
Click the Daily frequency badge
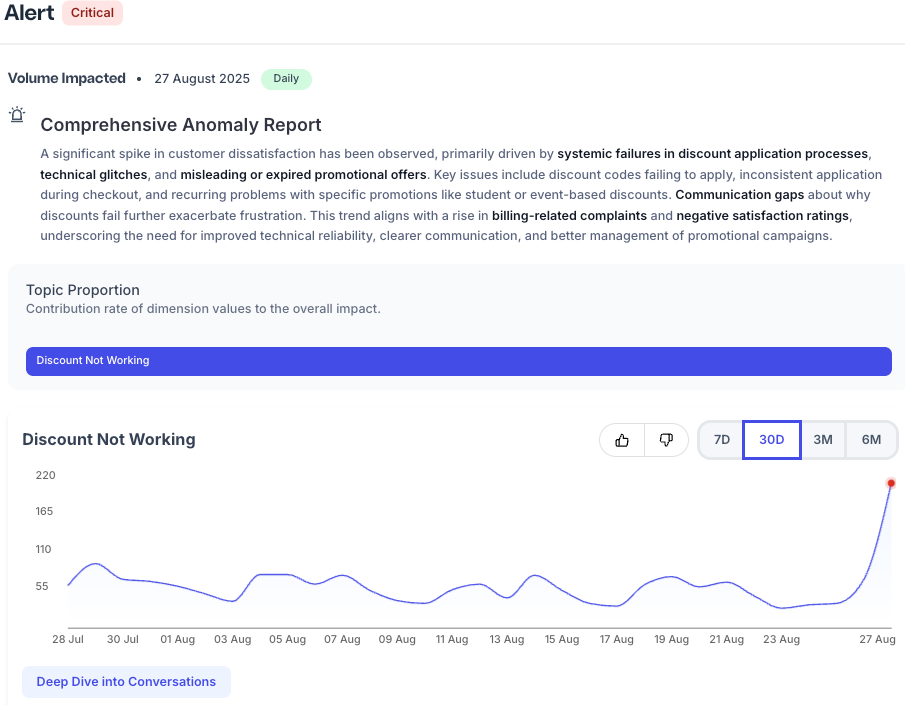point(286,78)
